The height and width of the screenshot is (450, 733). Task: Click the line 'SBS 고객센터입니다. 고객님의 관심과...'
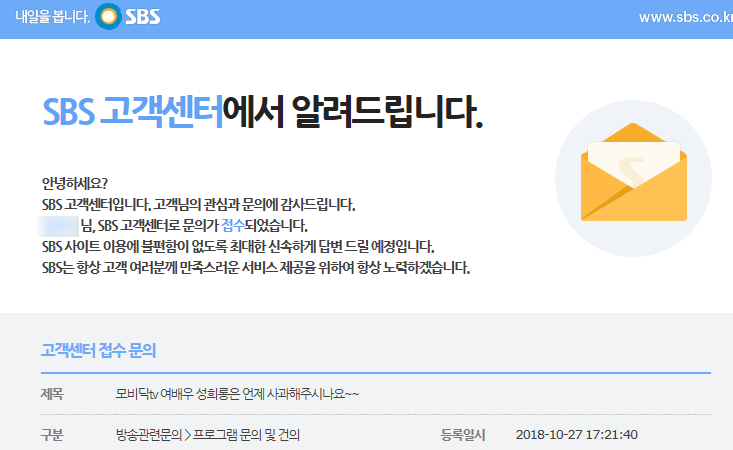(x=199, y=205)
